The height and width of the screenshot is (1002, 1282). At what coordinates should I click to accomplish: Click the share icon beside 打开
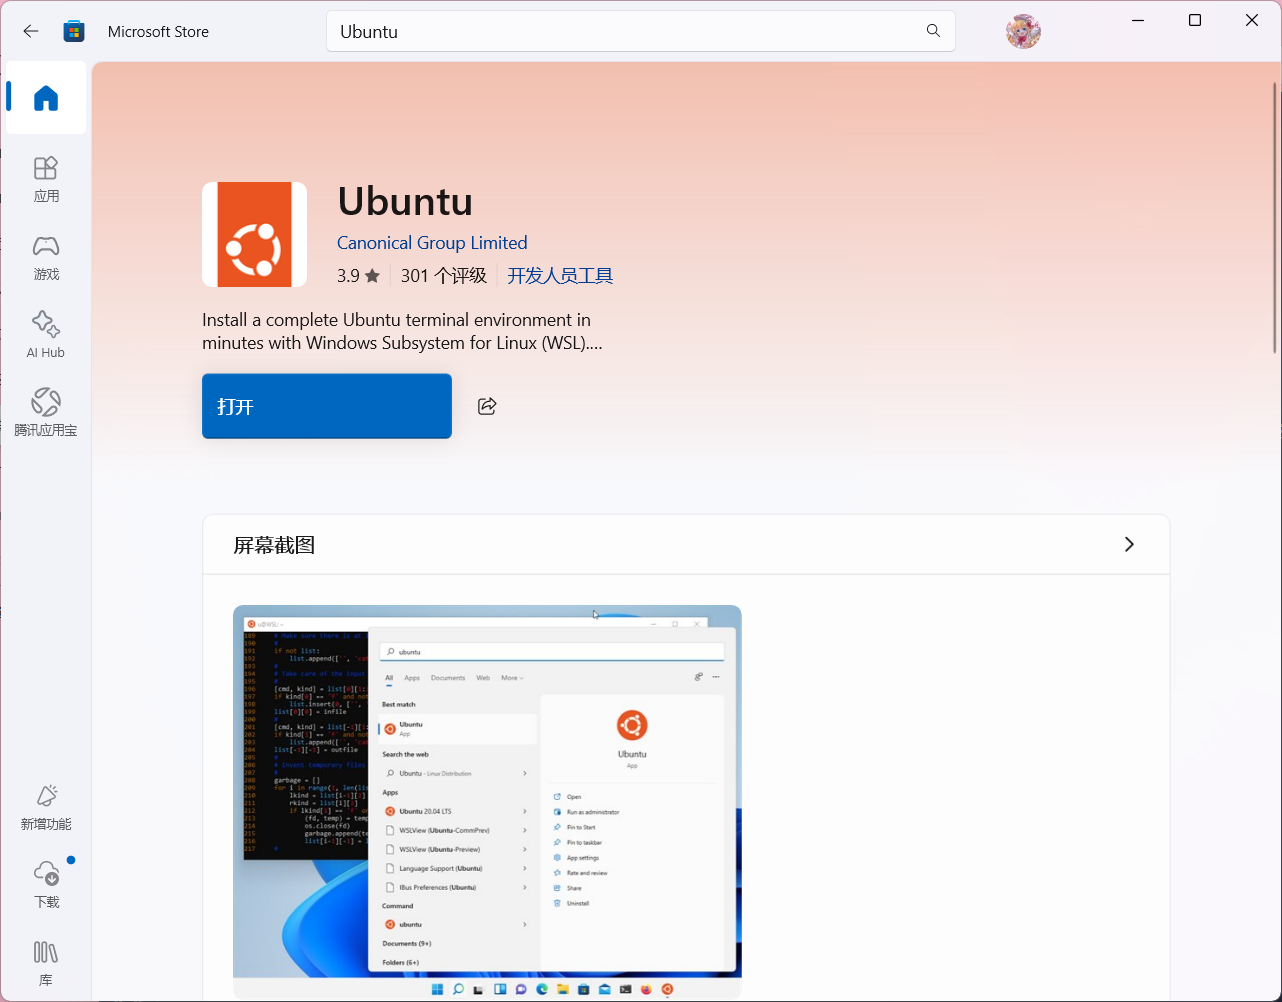(x=487, y=406)
